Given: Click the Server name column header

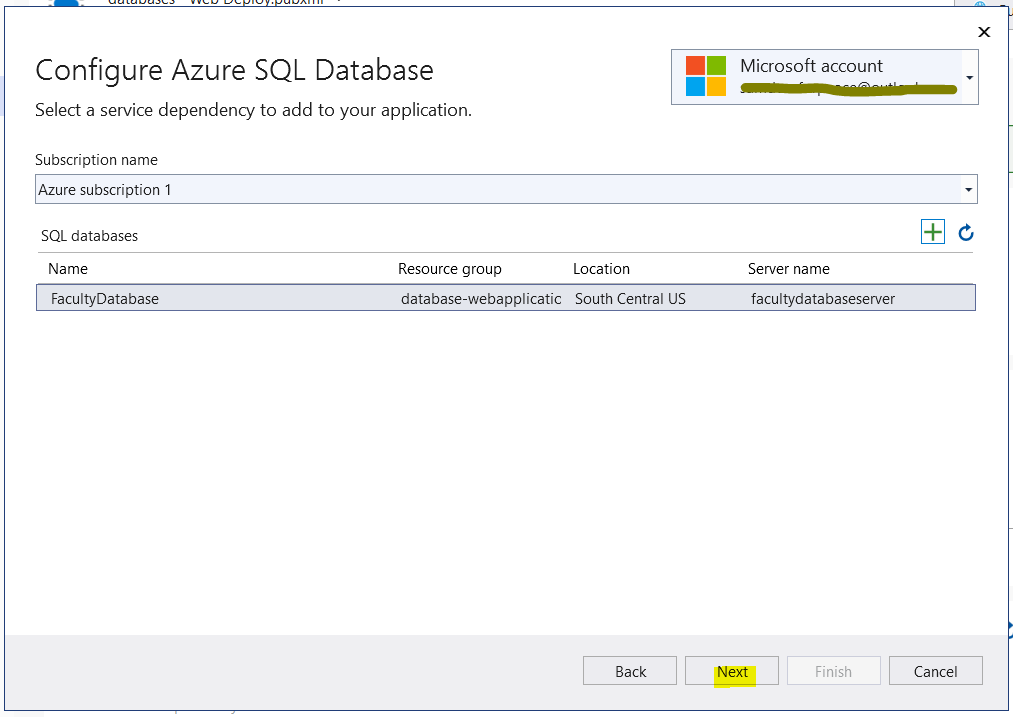Looking at the screenshot, I should coord(789,269).
